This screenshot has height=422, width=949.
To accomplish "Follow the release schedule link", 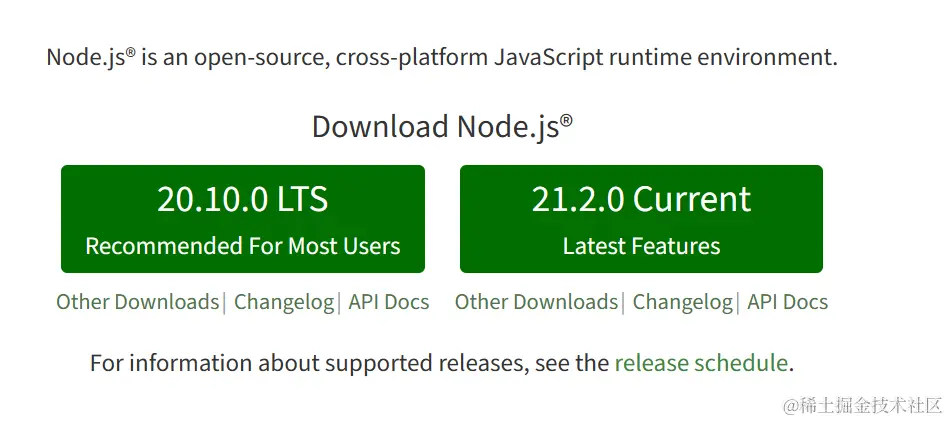I will [701, 363].
